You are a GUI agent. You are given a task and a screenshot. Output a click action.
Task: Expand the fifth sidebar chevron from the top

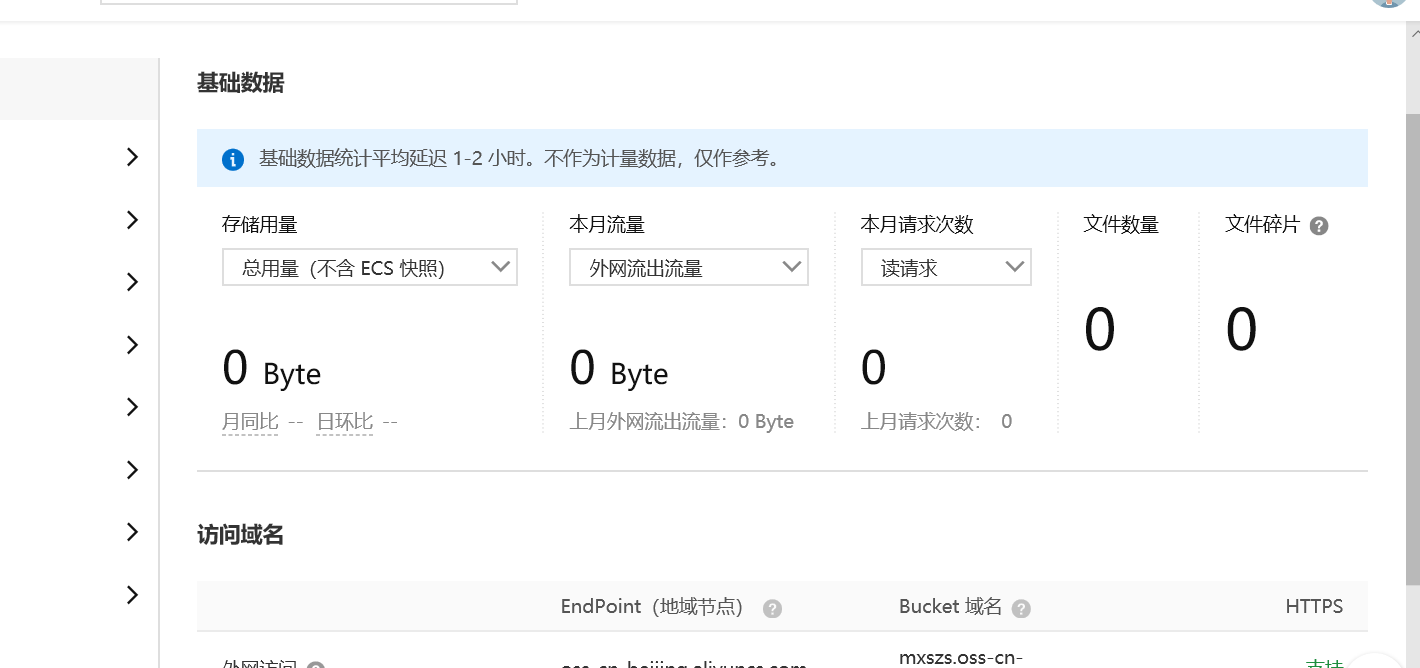(x=132, y=407)
